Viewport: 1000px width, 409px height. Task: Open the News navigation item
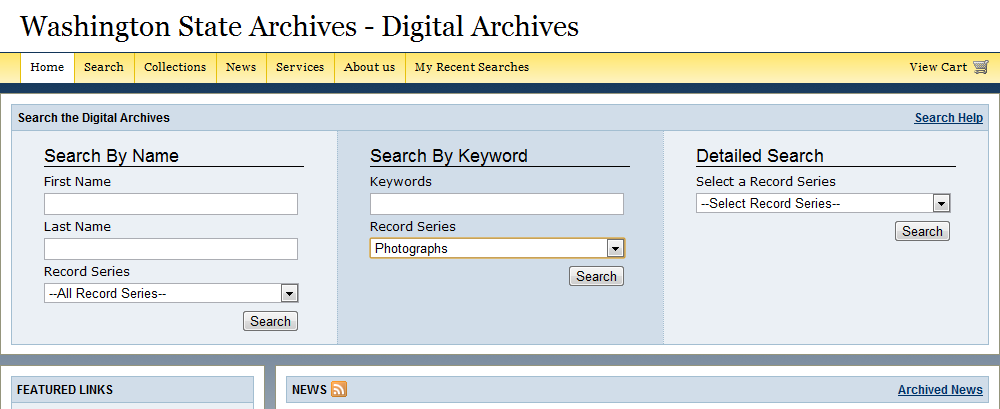point(241,67)
